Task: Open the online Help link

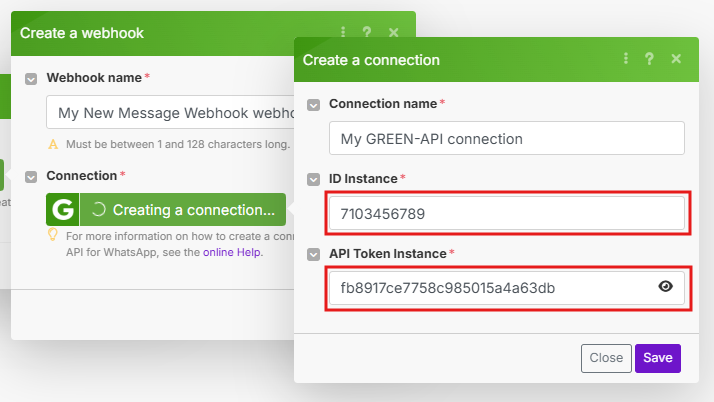Action: [x=232, y=253]
